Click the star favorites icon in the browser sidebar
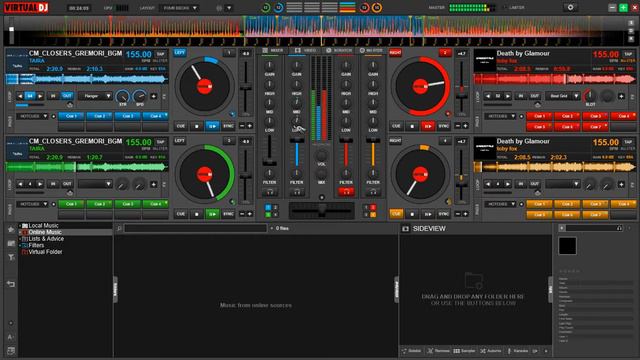 (x=11, y=229)
